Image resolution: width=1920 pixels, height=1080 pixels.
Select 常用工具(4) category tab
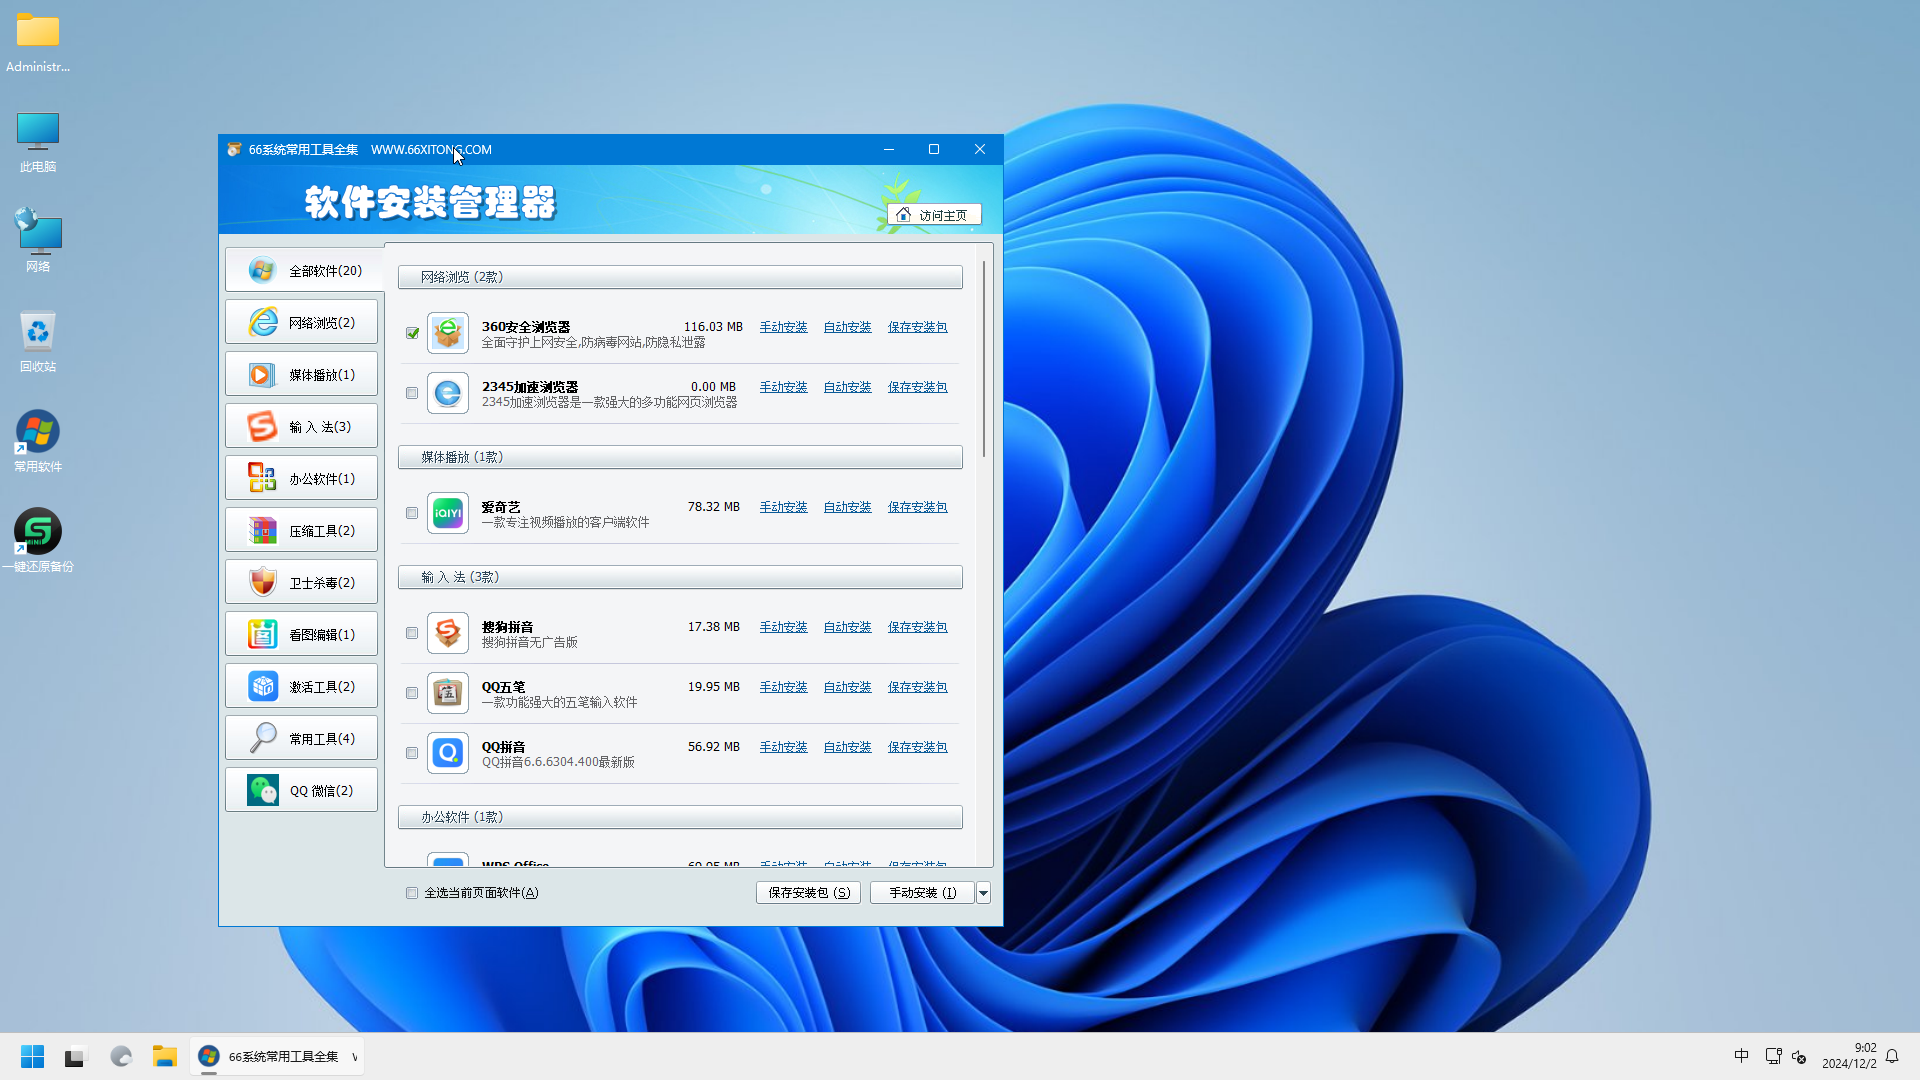(x=301, y=738)
